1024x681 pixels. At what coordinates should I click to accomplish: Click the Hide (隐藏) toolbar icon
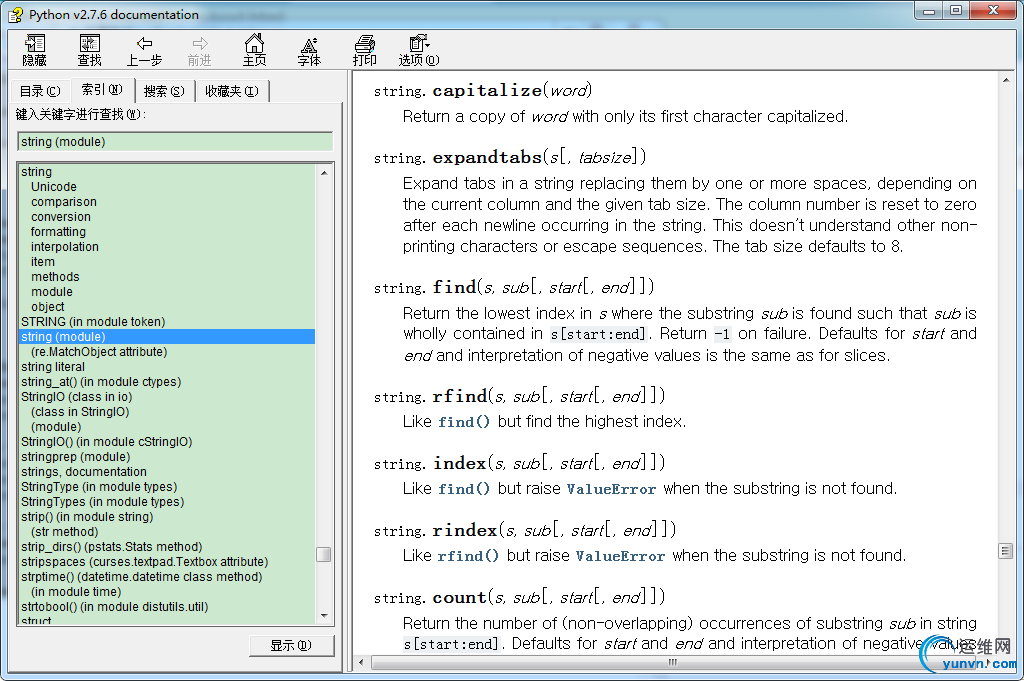pyautogui.click(x=35, y=50)
